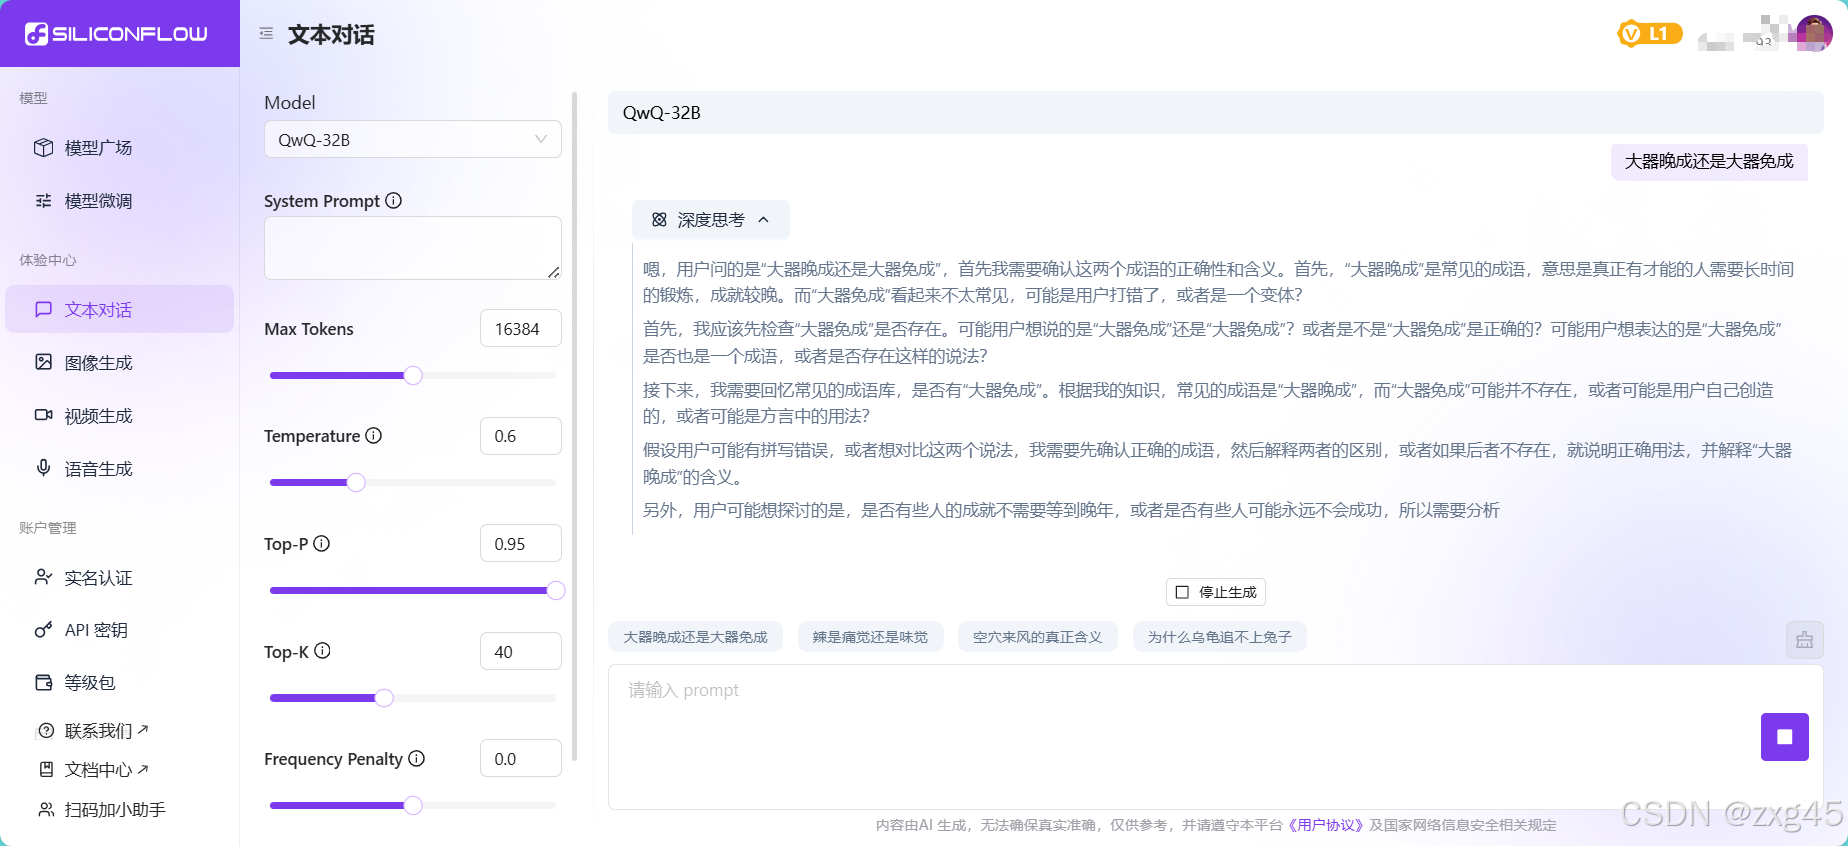Click the Temperature slider handle
1848x846 pixels.
tap(356, 482)
